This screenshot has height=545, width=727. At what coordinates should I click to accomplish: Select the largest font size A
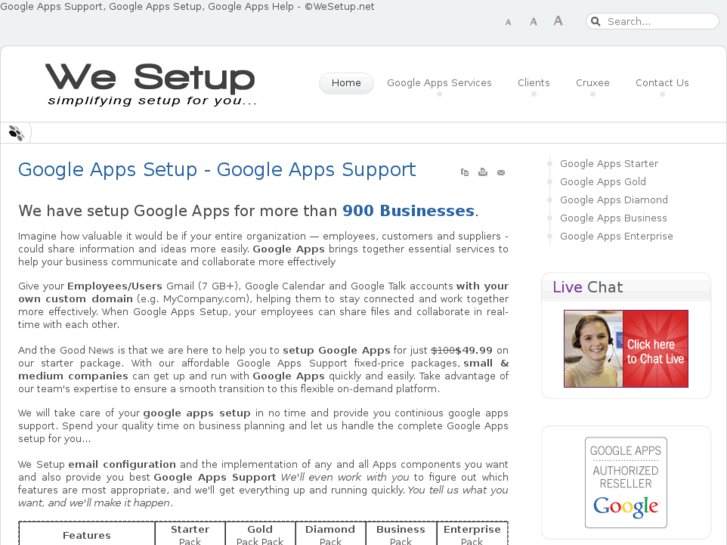point(558,21)
